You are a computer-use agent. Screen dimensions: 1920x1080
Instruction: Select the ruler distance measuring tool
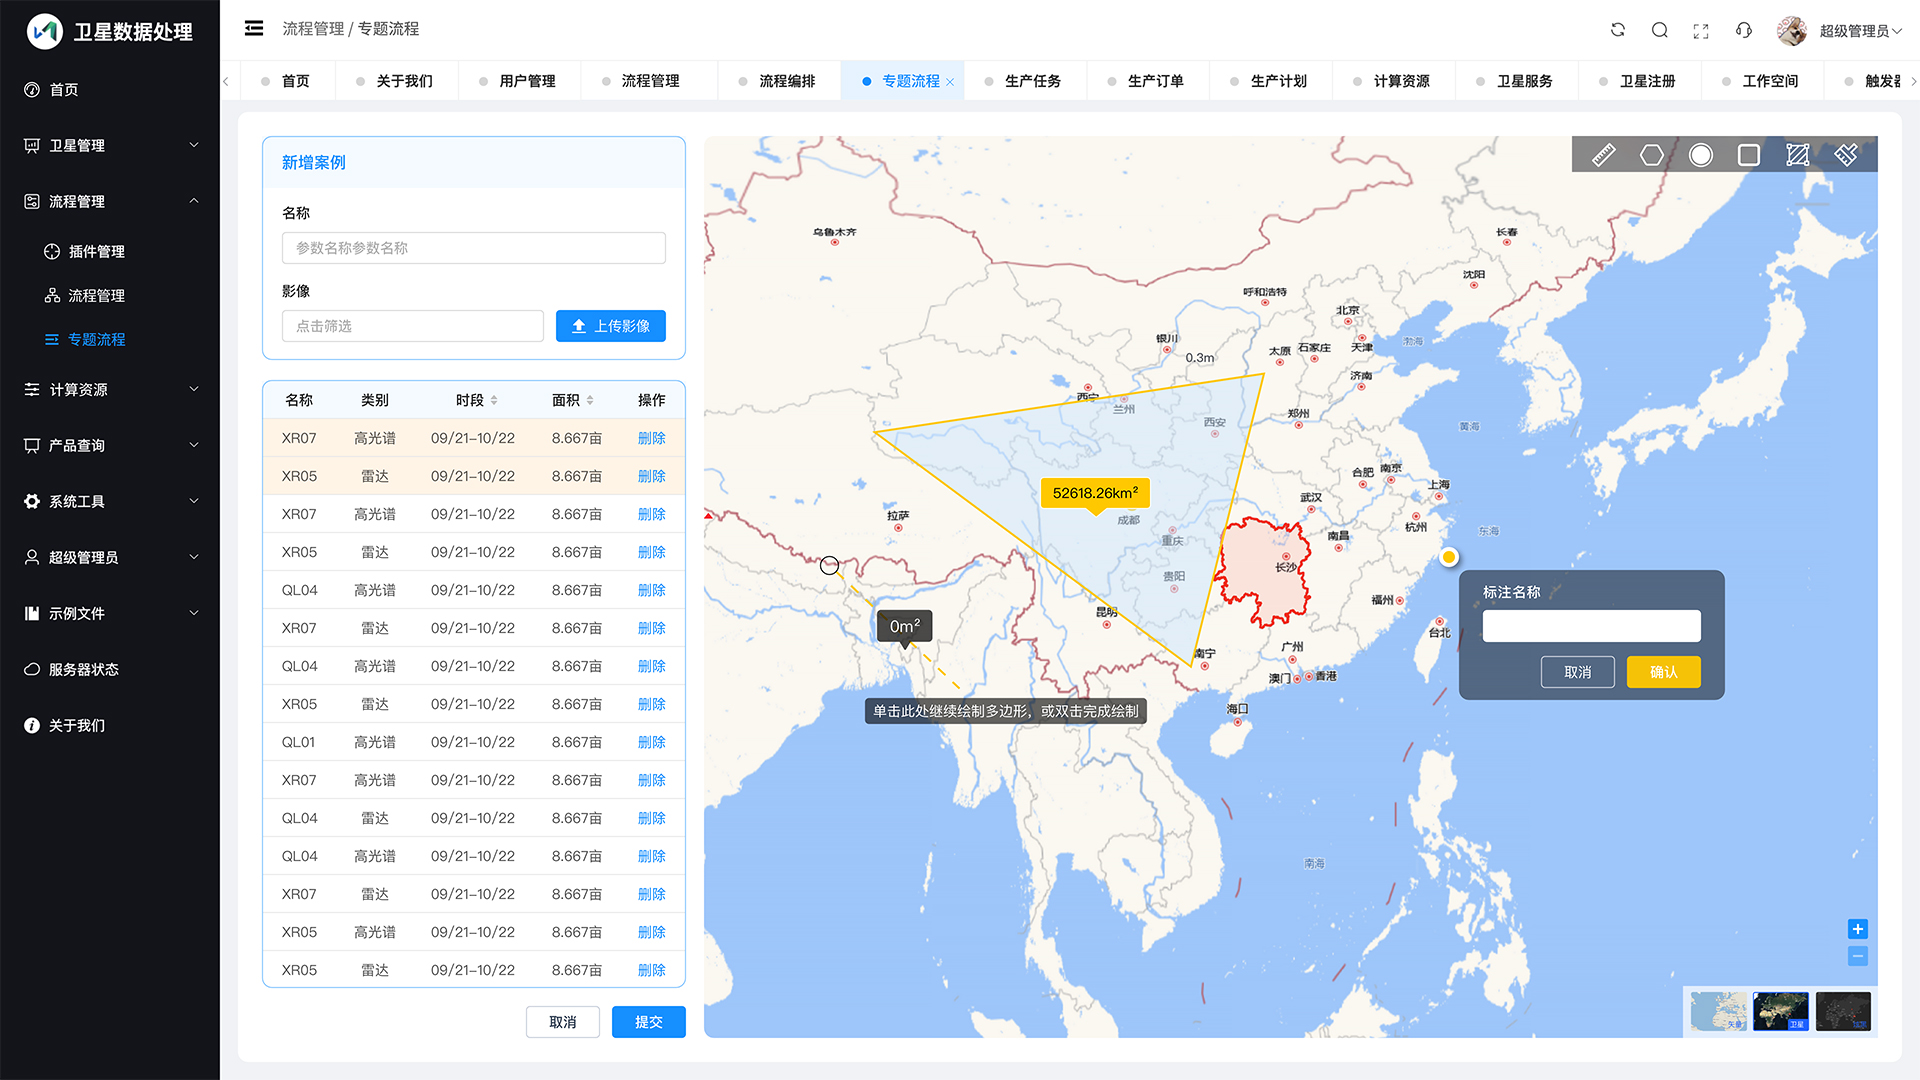[x=1603, y=155]
